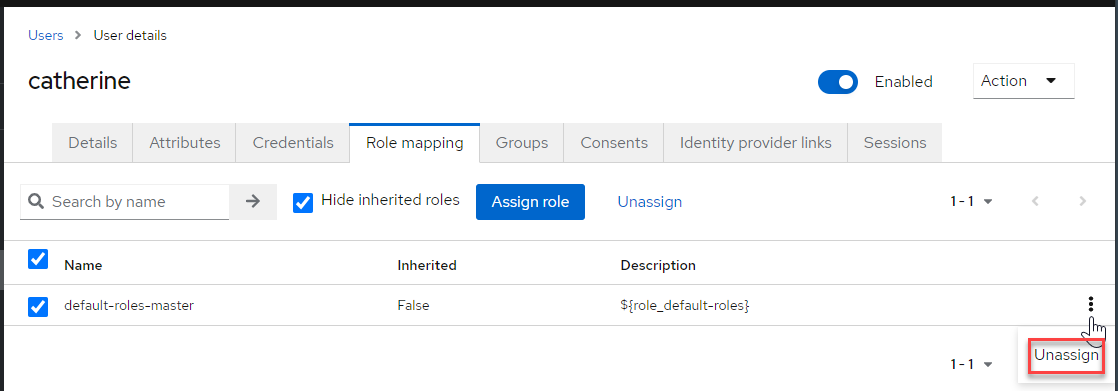Click the search magnifier icon

coord(36,202)
